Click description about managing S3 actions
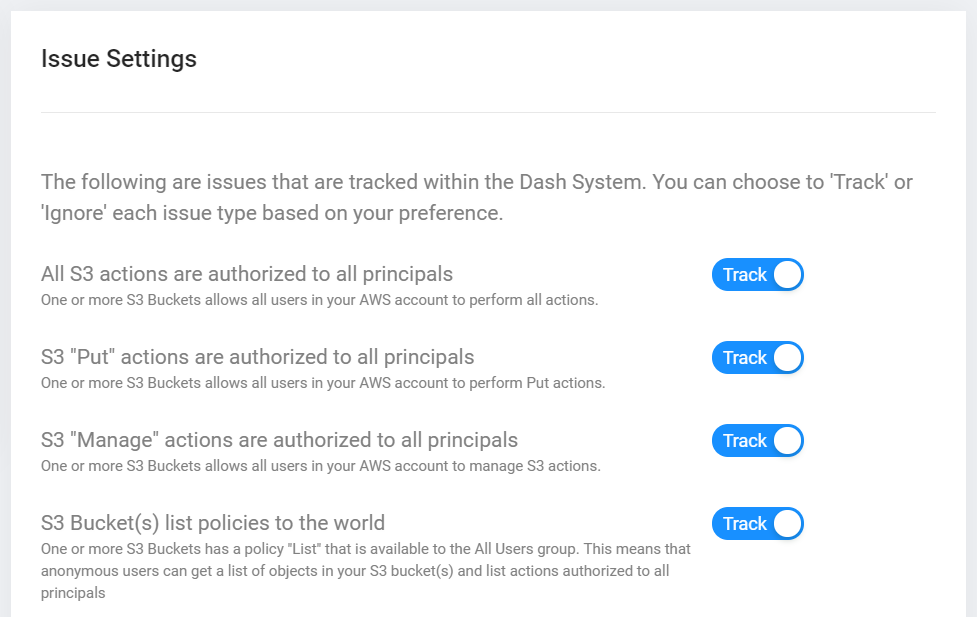 (x=320, y=465)
